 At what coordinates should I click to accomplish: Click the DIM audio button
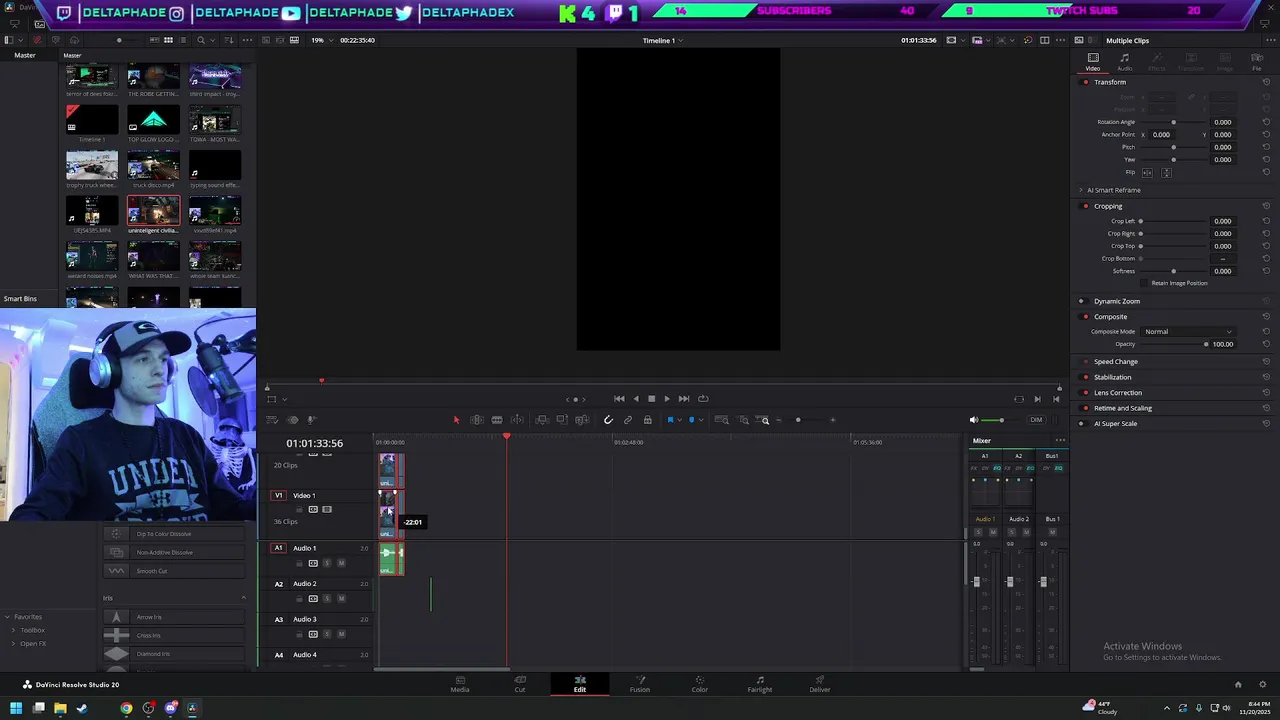(x=1036, y=420)
